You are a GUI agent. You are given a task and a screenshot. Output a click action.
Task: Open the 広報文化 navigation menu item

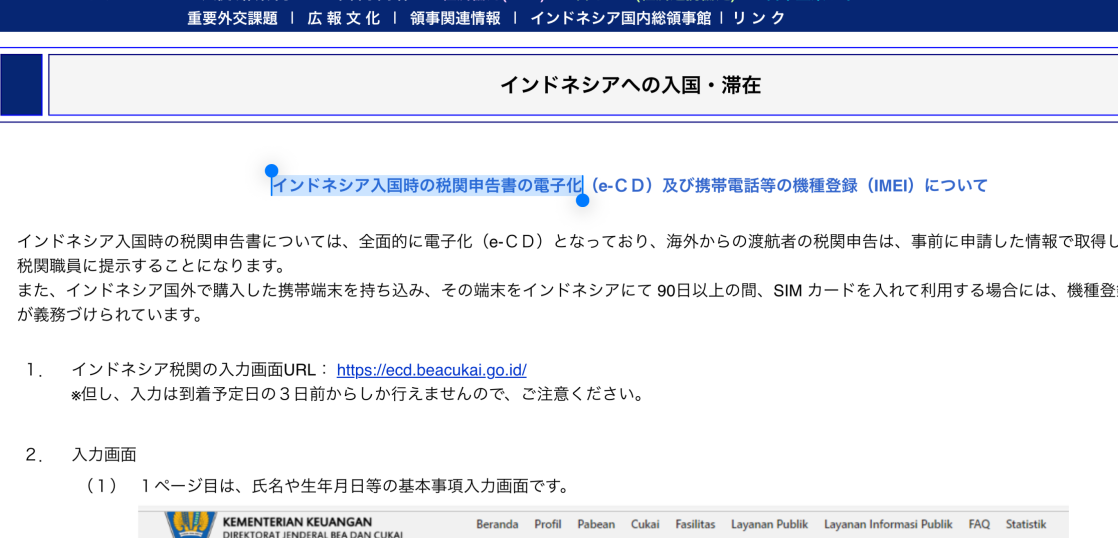pyautogui.click(x=344, y=18)
